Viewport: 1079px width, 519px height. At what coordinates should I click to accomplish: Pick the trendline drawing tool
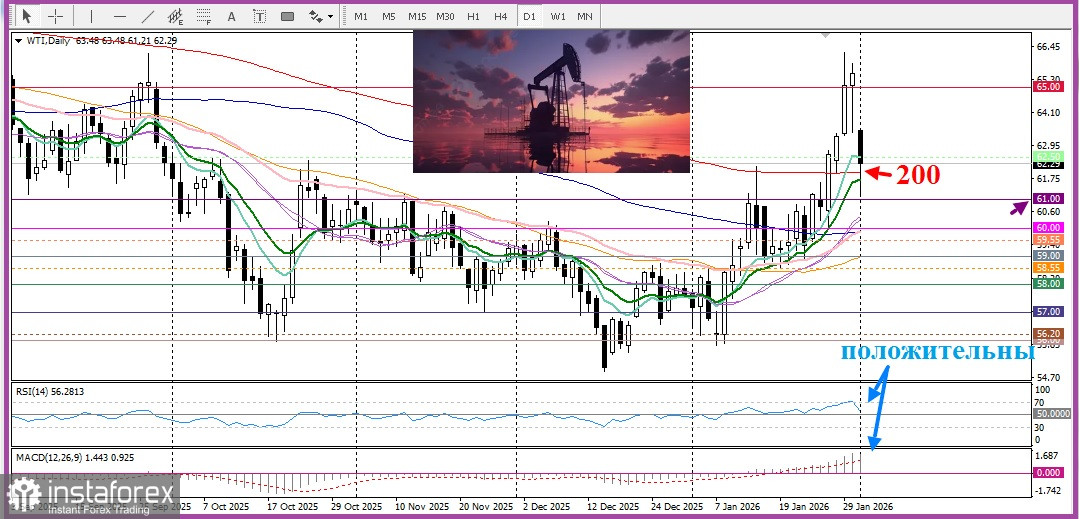[148, 16]
